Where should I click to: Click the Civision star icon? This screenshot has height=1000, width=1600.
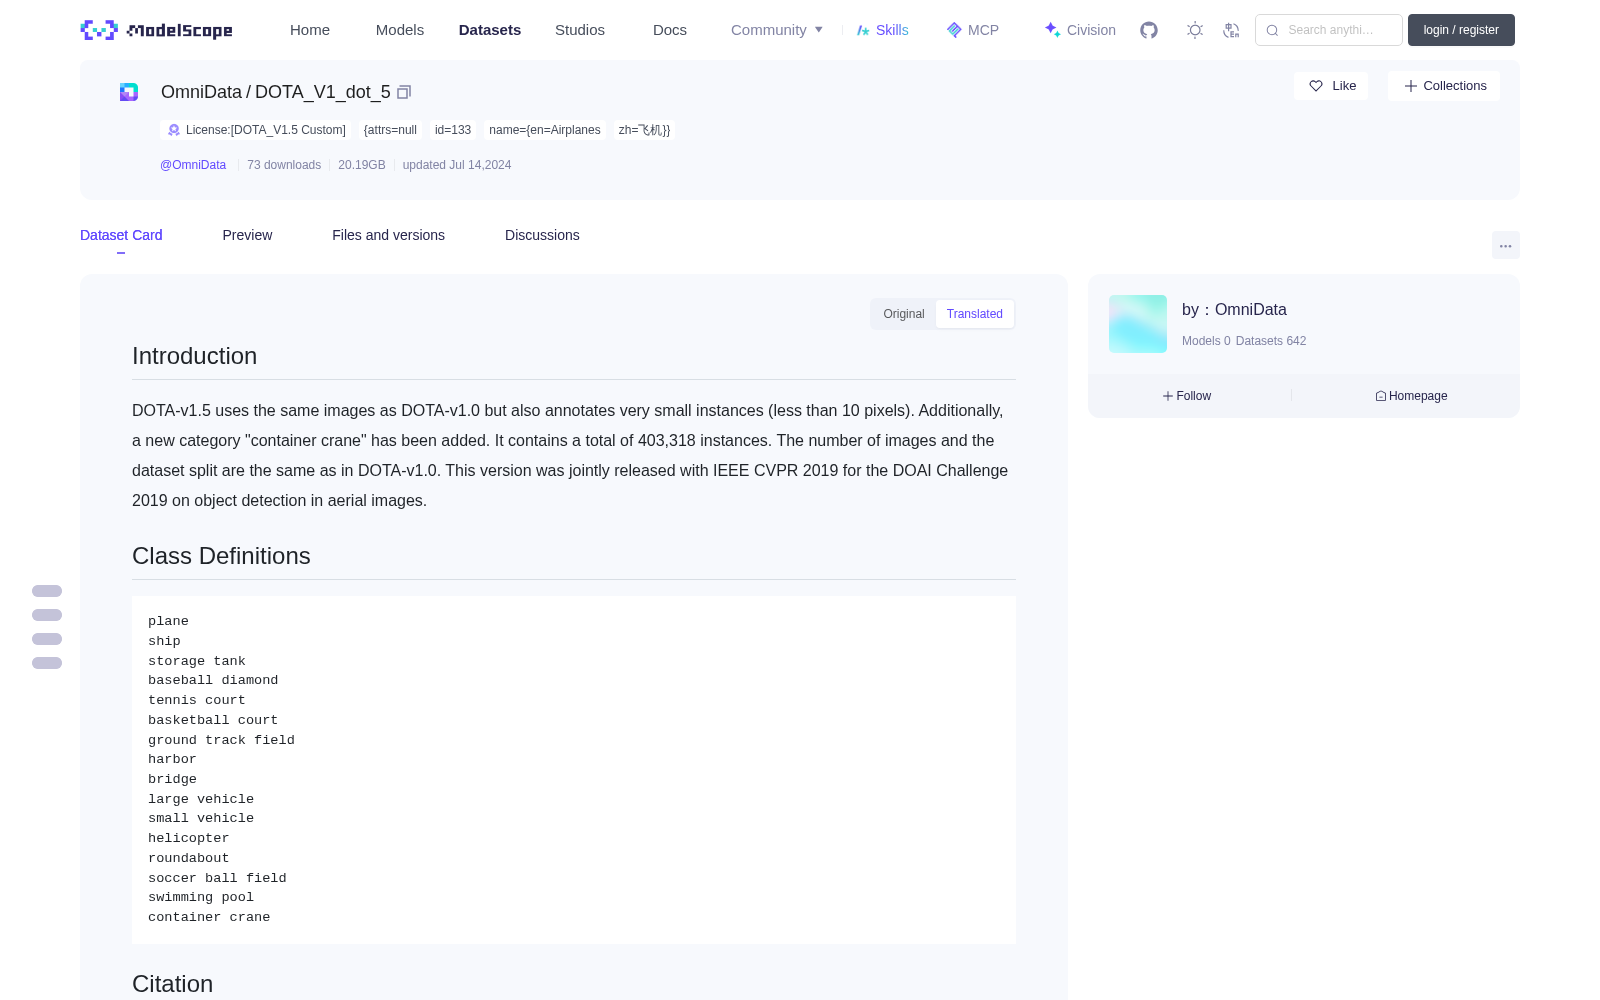(1052, 30)
